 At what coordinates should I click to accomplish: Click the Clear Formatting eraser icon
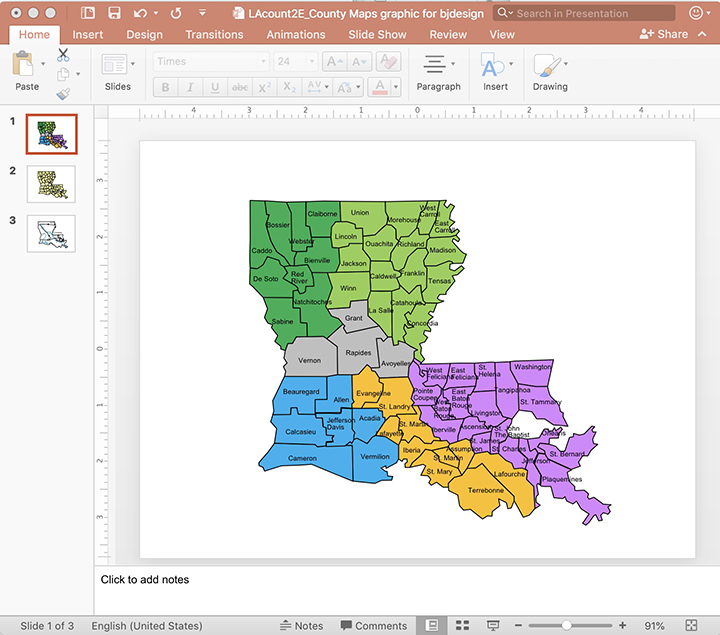(388, 62)
